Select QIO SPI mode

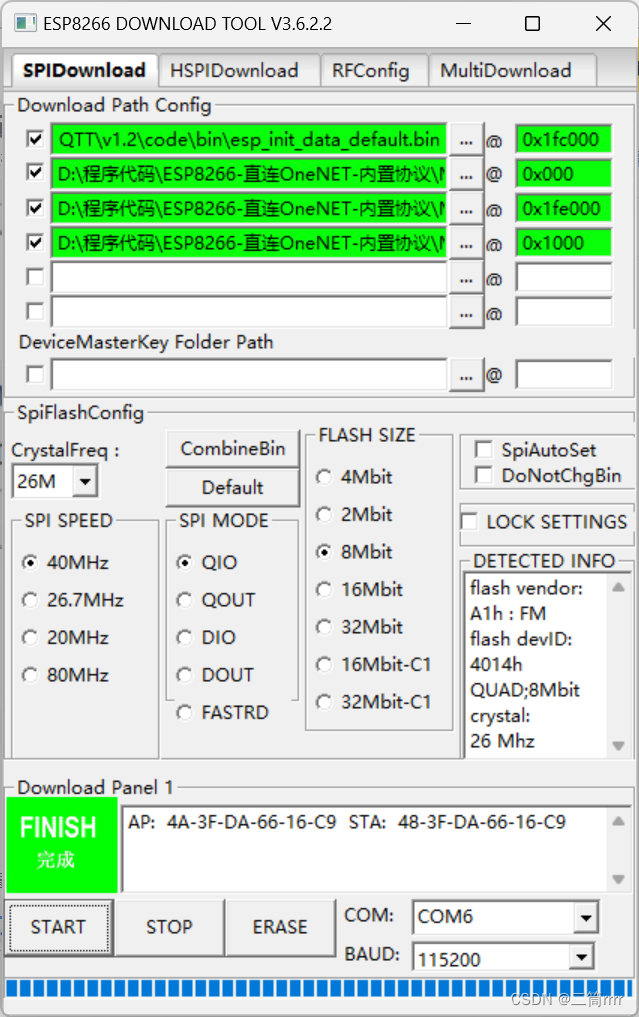(185, 562)
